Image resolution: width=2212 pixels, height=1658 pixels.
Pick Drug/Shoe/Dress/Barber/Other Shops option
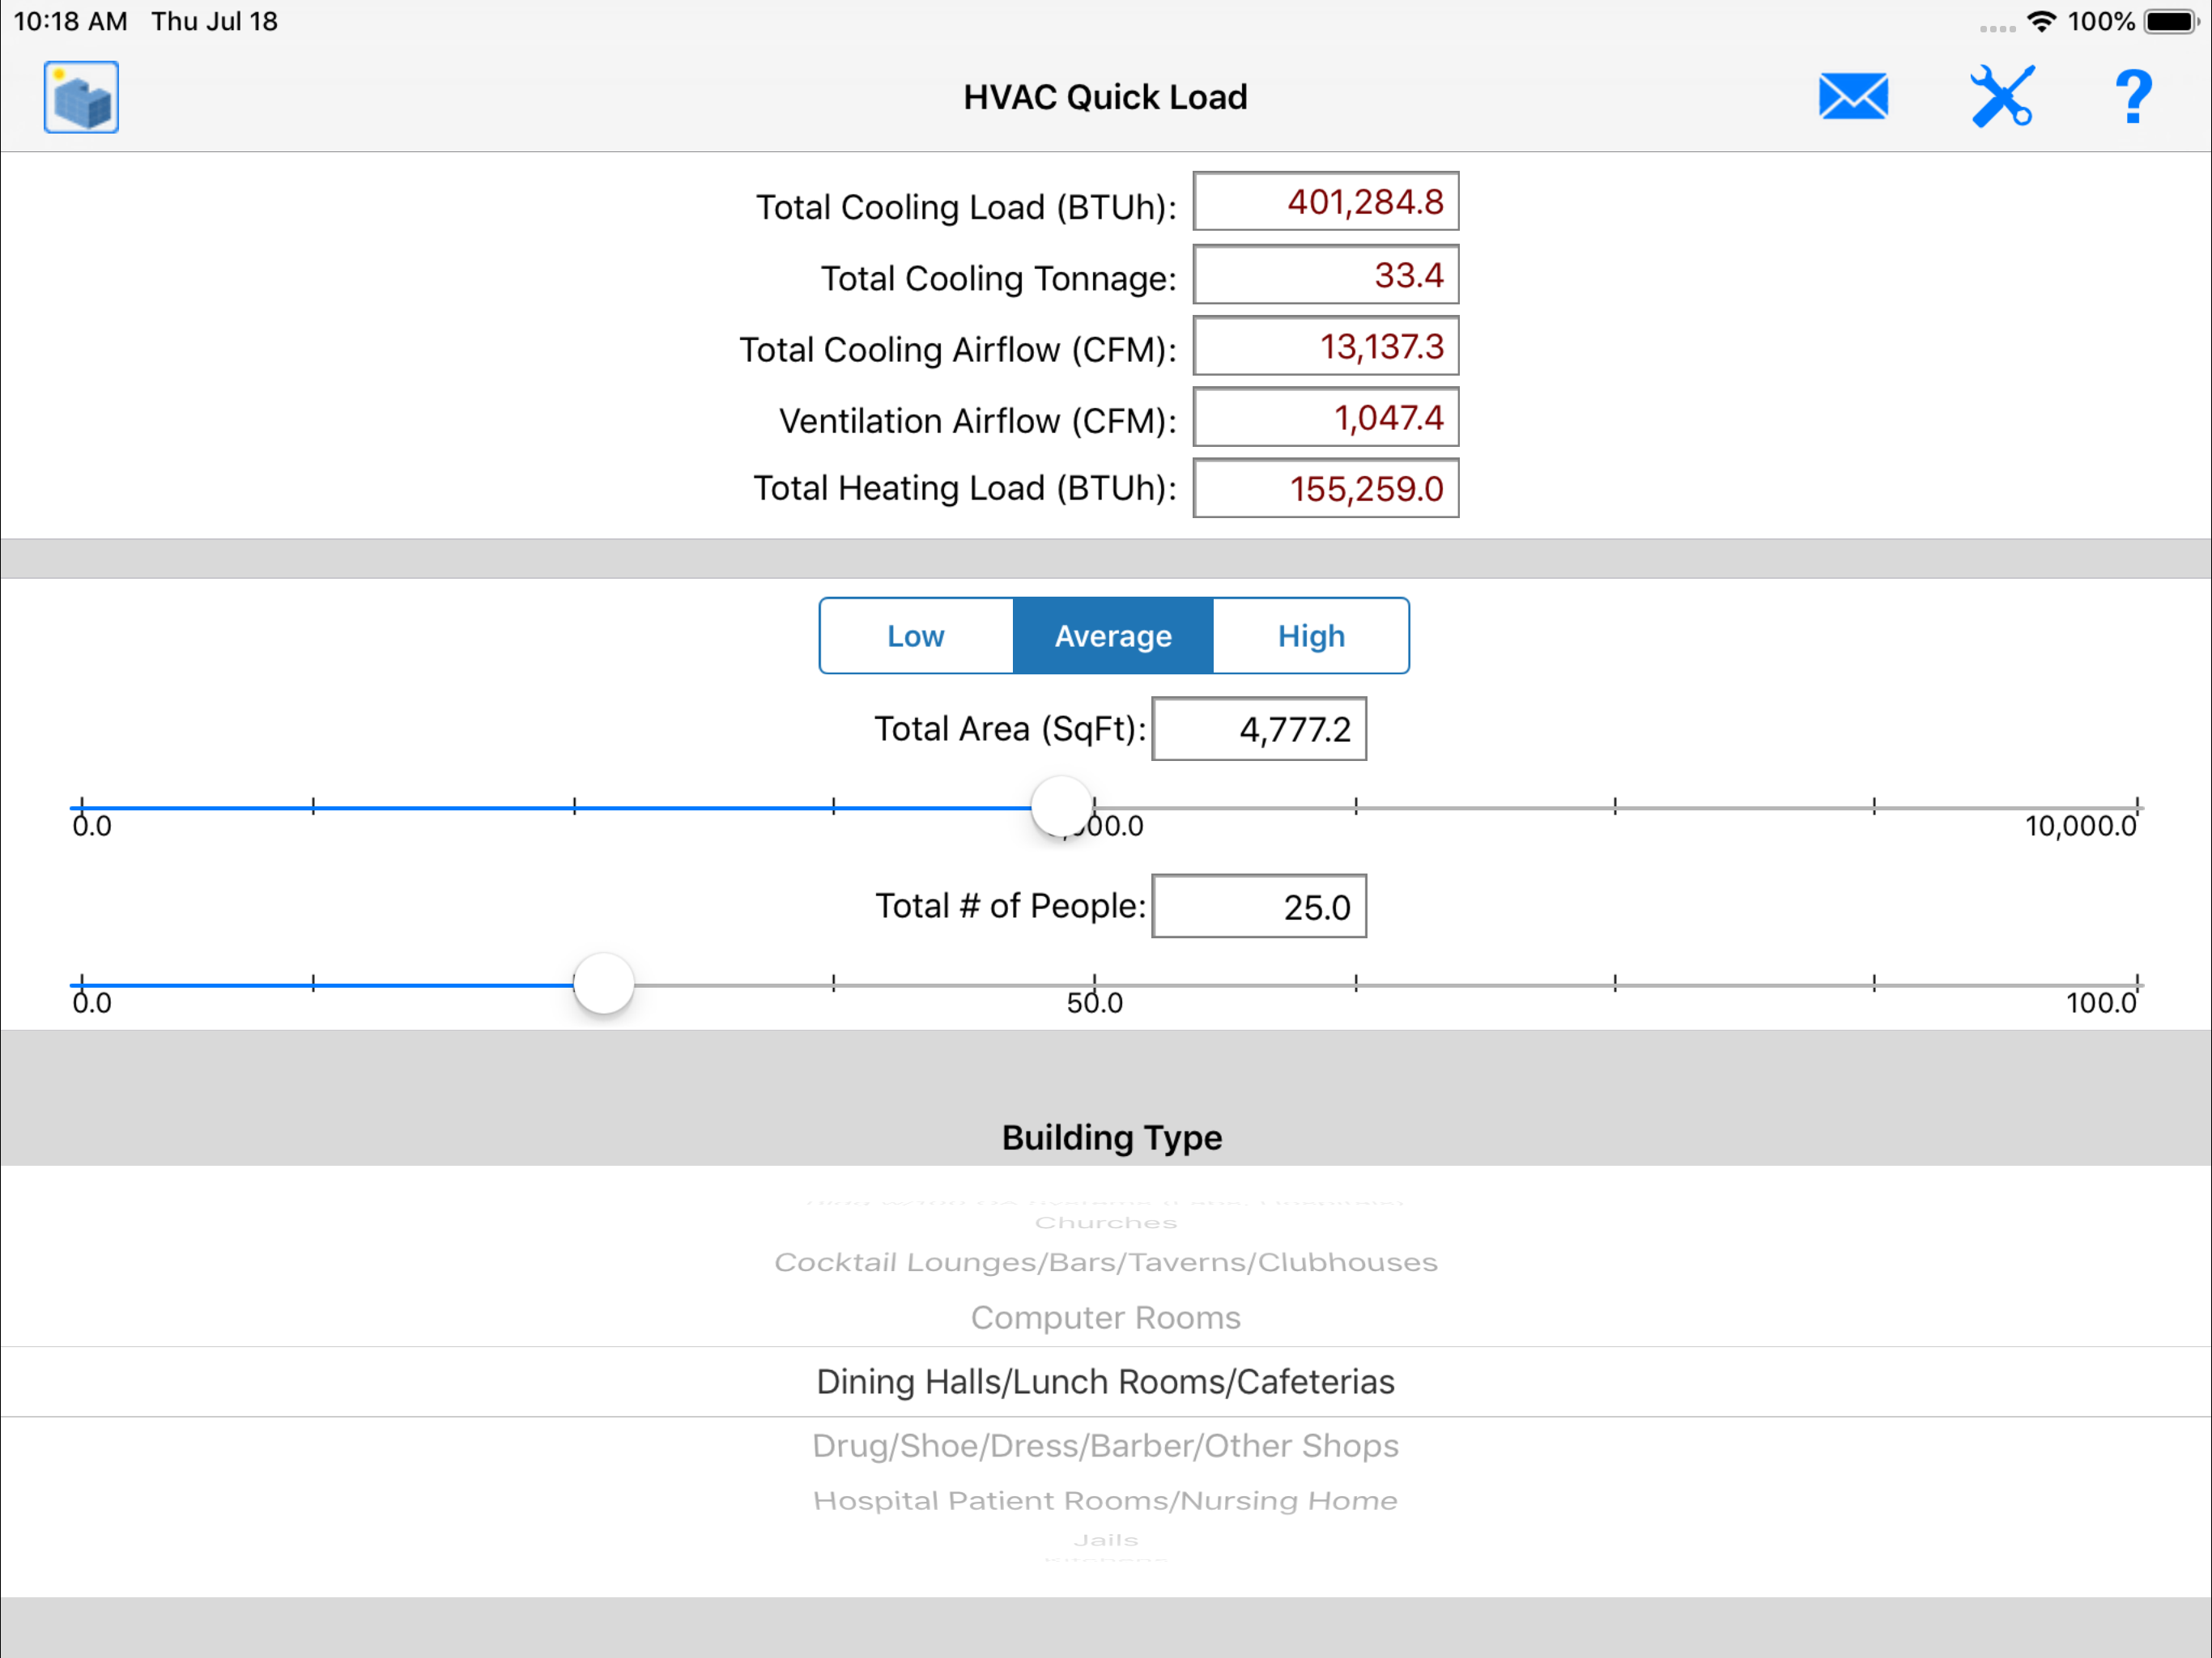point(1105,1445)
